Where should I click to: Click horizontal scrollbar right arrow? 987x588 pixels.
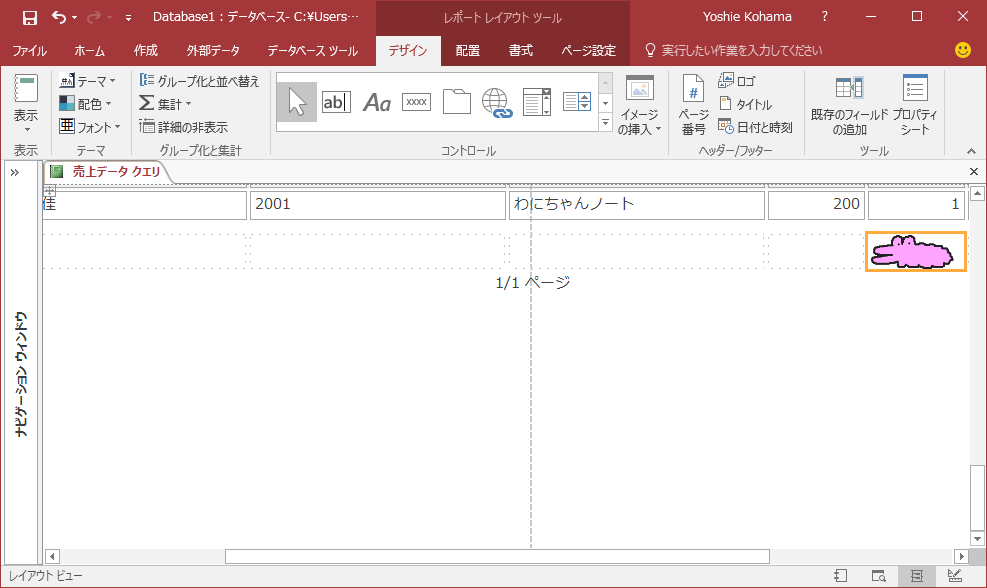point(961,557)
